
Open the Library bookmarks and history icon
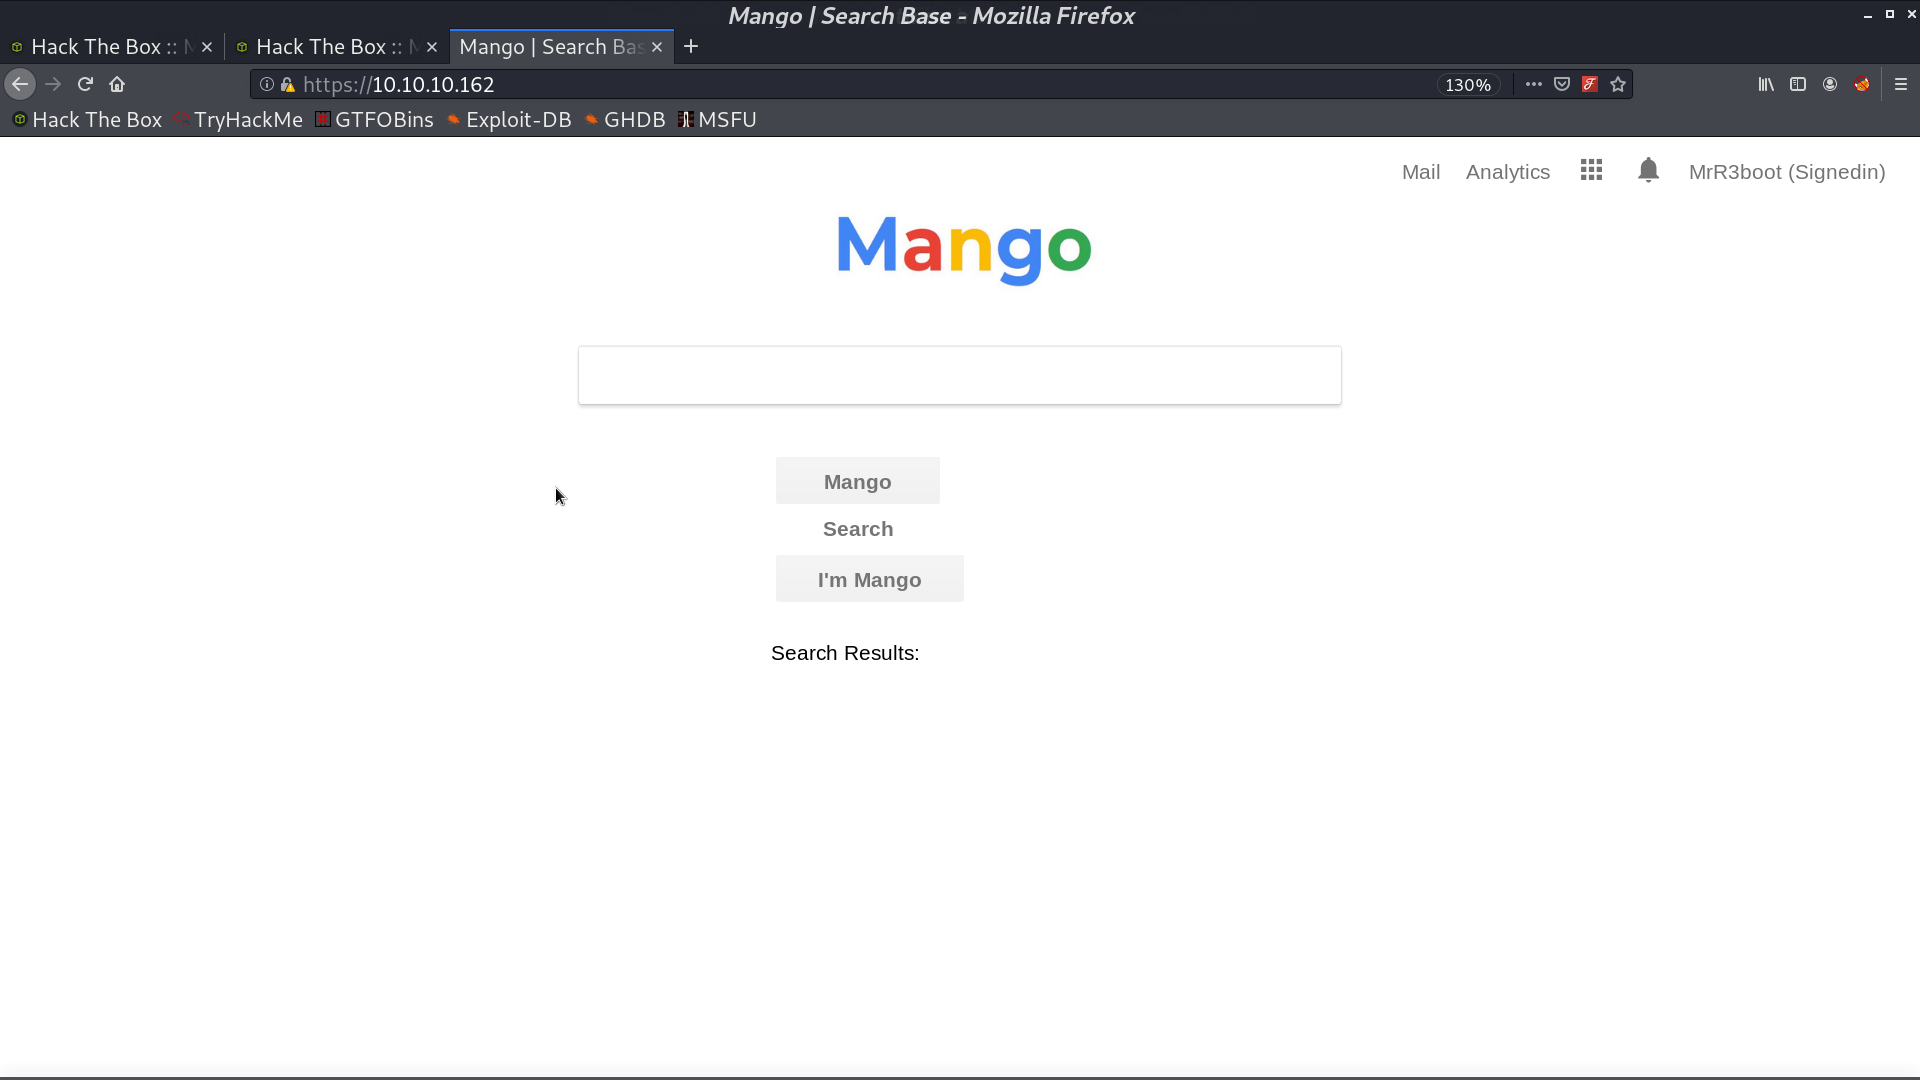coord(1766,85)
